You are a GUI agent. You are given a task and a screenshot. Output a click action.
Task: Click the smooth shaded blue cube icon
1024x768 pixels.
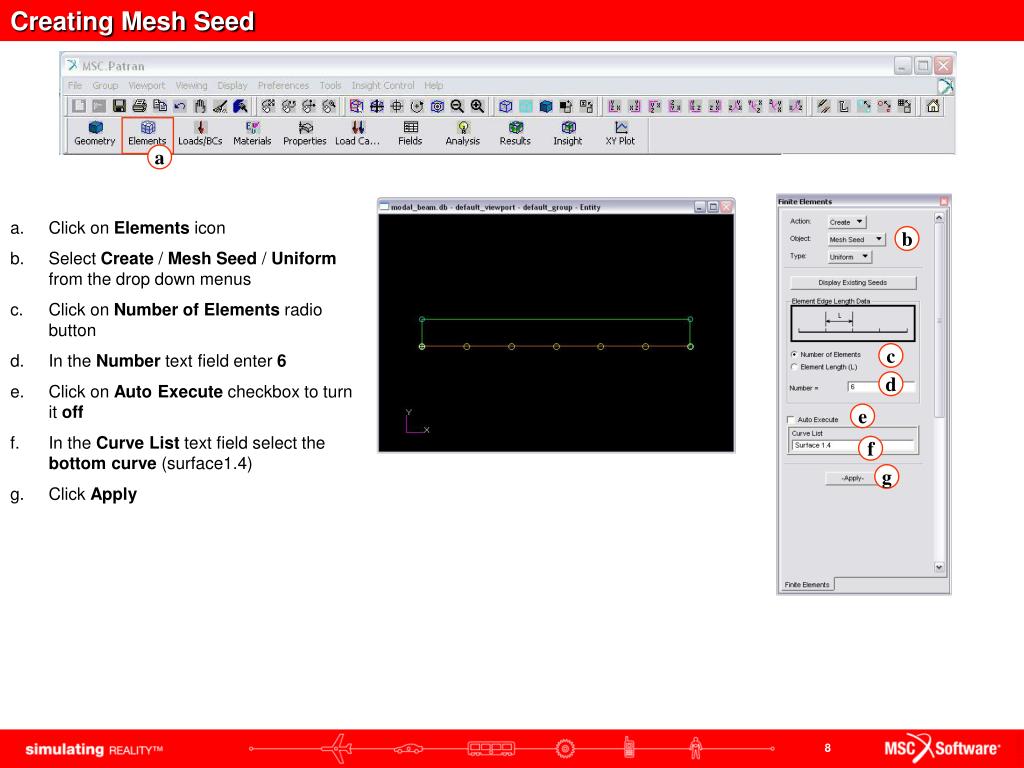coord(546,106)
